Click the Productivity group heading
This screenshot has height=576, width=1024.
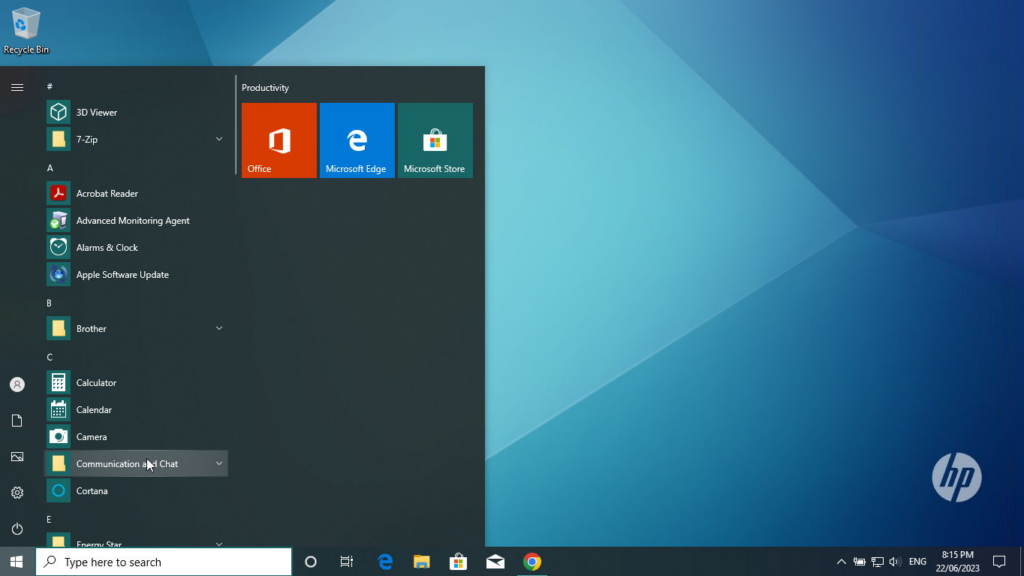(x=265, y=88)
